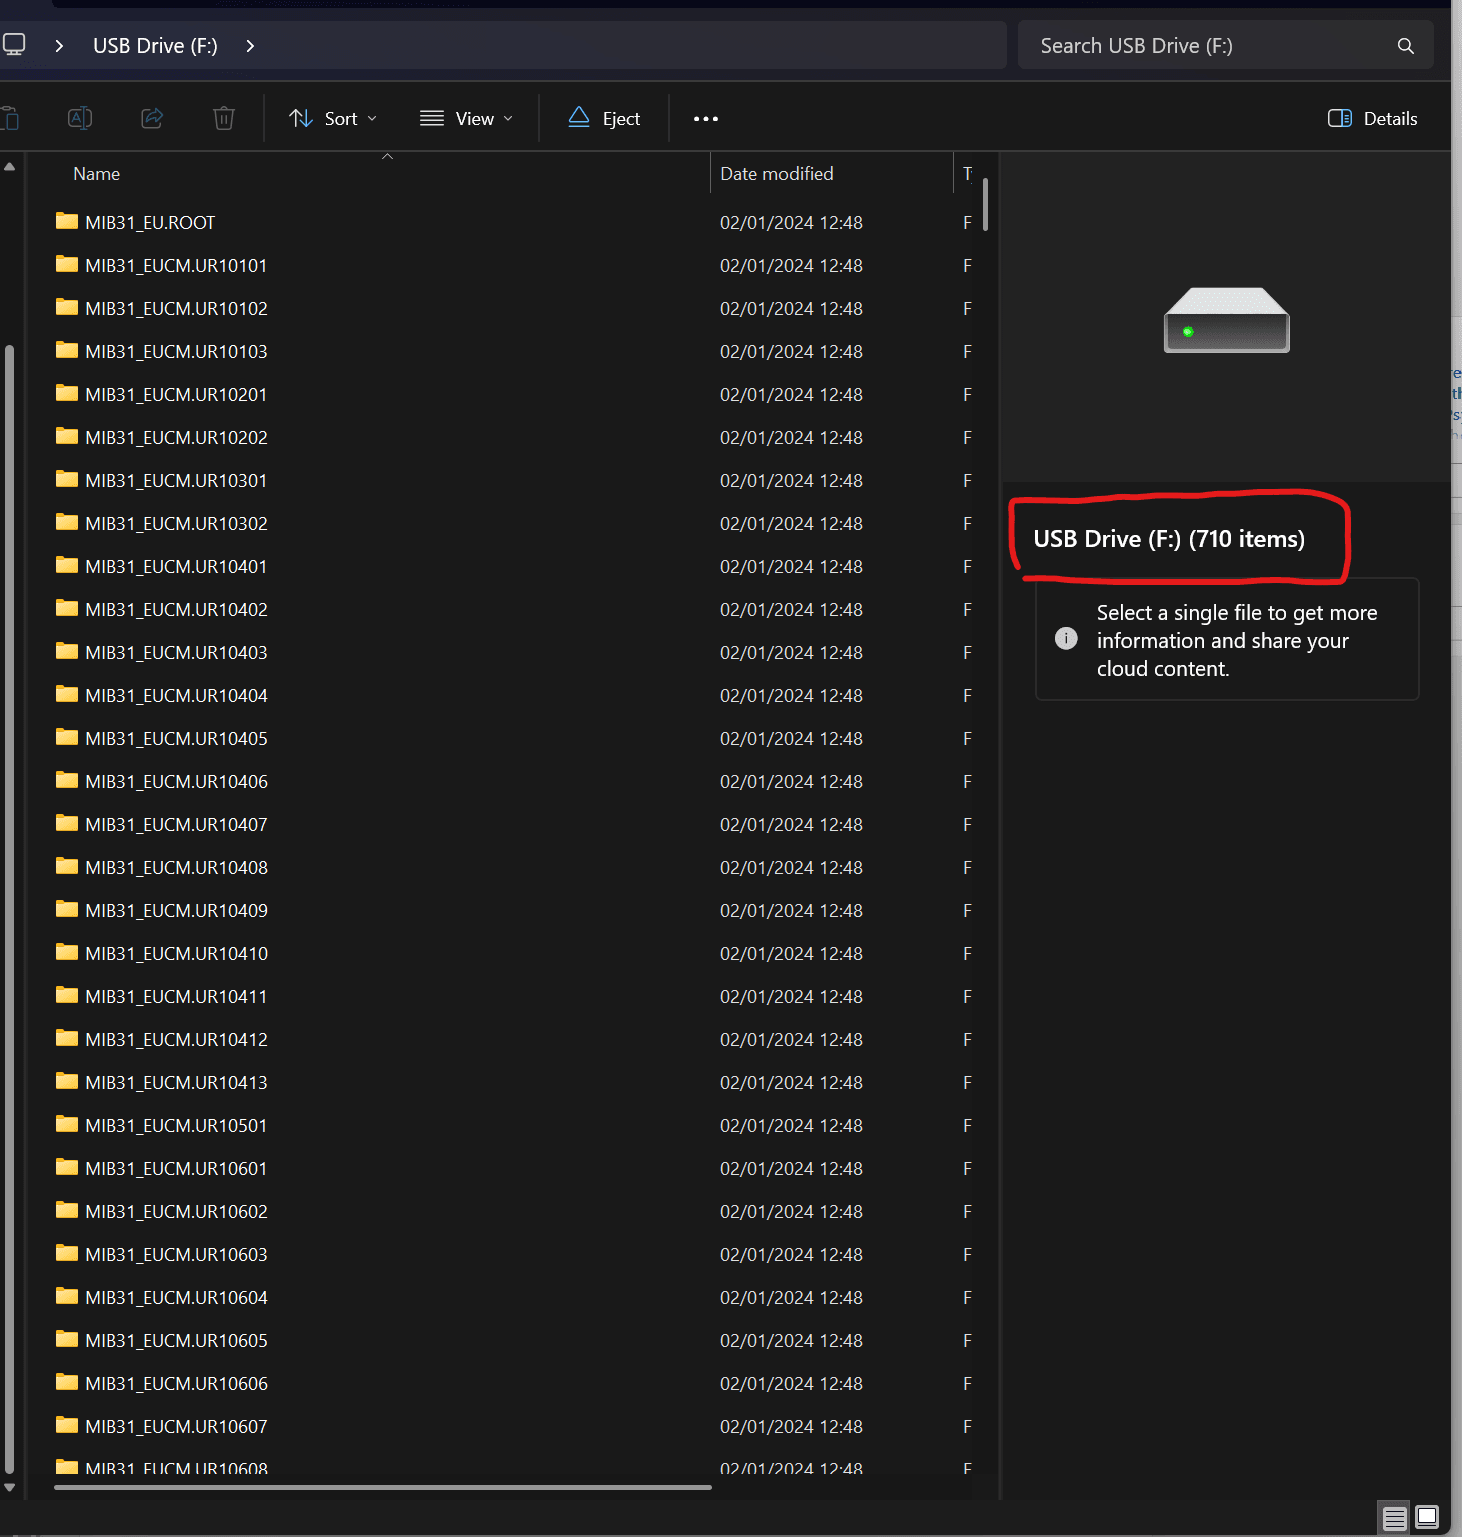This screenshot has width=1462, height=1537.
Task: Click navigation pane scroll up arrow
Action: click(9, 167)
